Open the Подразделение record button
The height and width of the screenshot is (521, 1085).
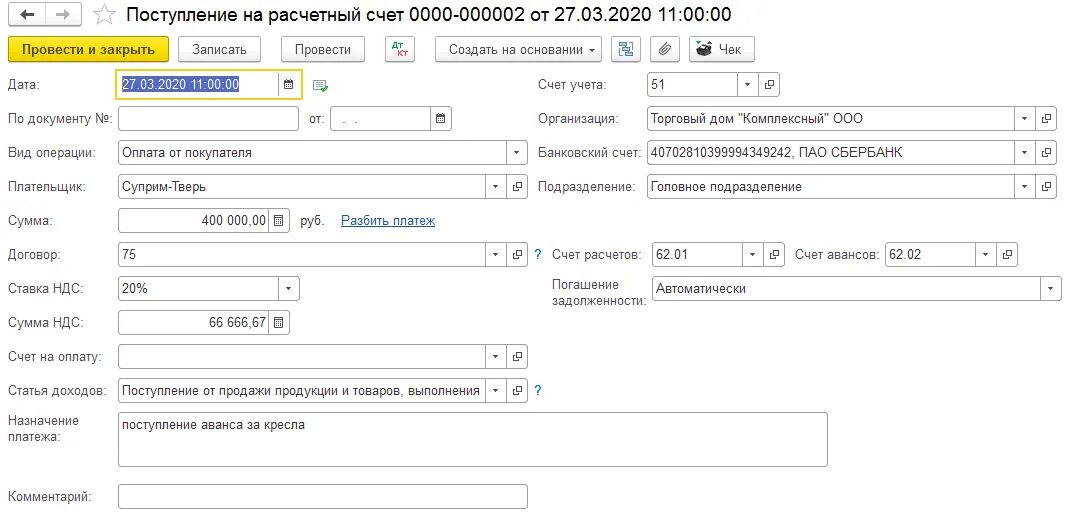coord(1046,187)
